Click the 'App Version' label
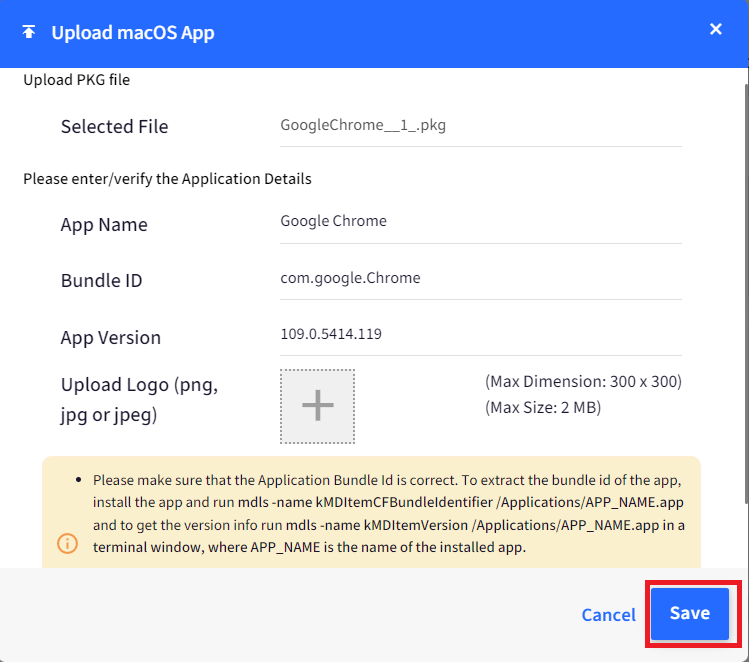The image size is (749, 662). pyautogui.click(x=111, y=338)
